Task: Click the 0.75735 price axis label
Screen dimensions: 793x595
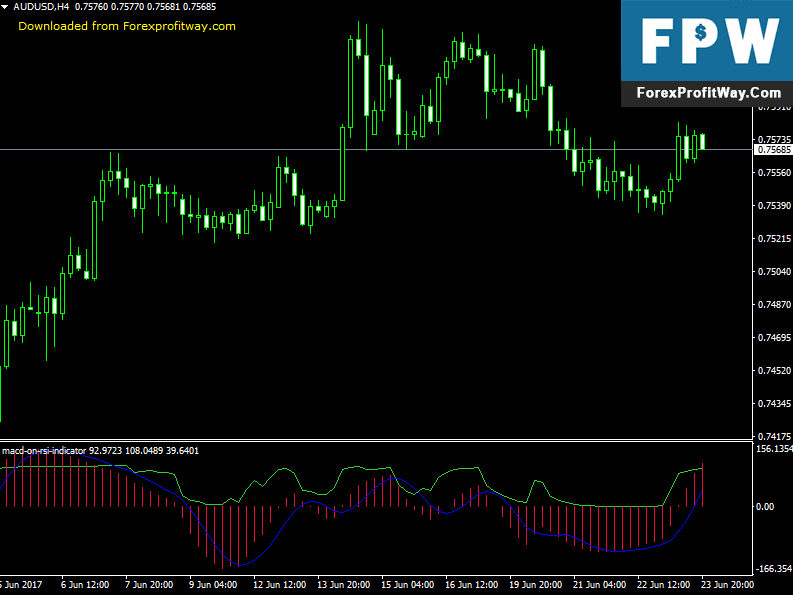Action: [774, 139]
